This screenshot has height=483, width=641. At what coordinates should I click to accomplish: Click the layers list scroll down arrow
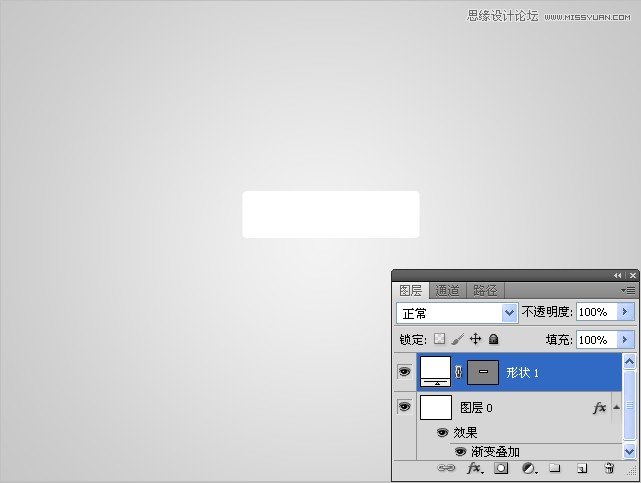pos(629,451)
